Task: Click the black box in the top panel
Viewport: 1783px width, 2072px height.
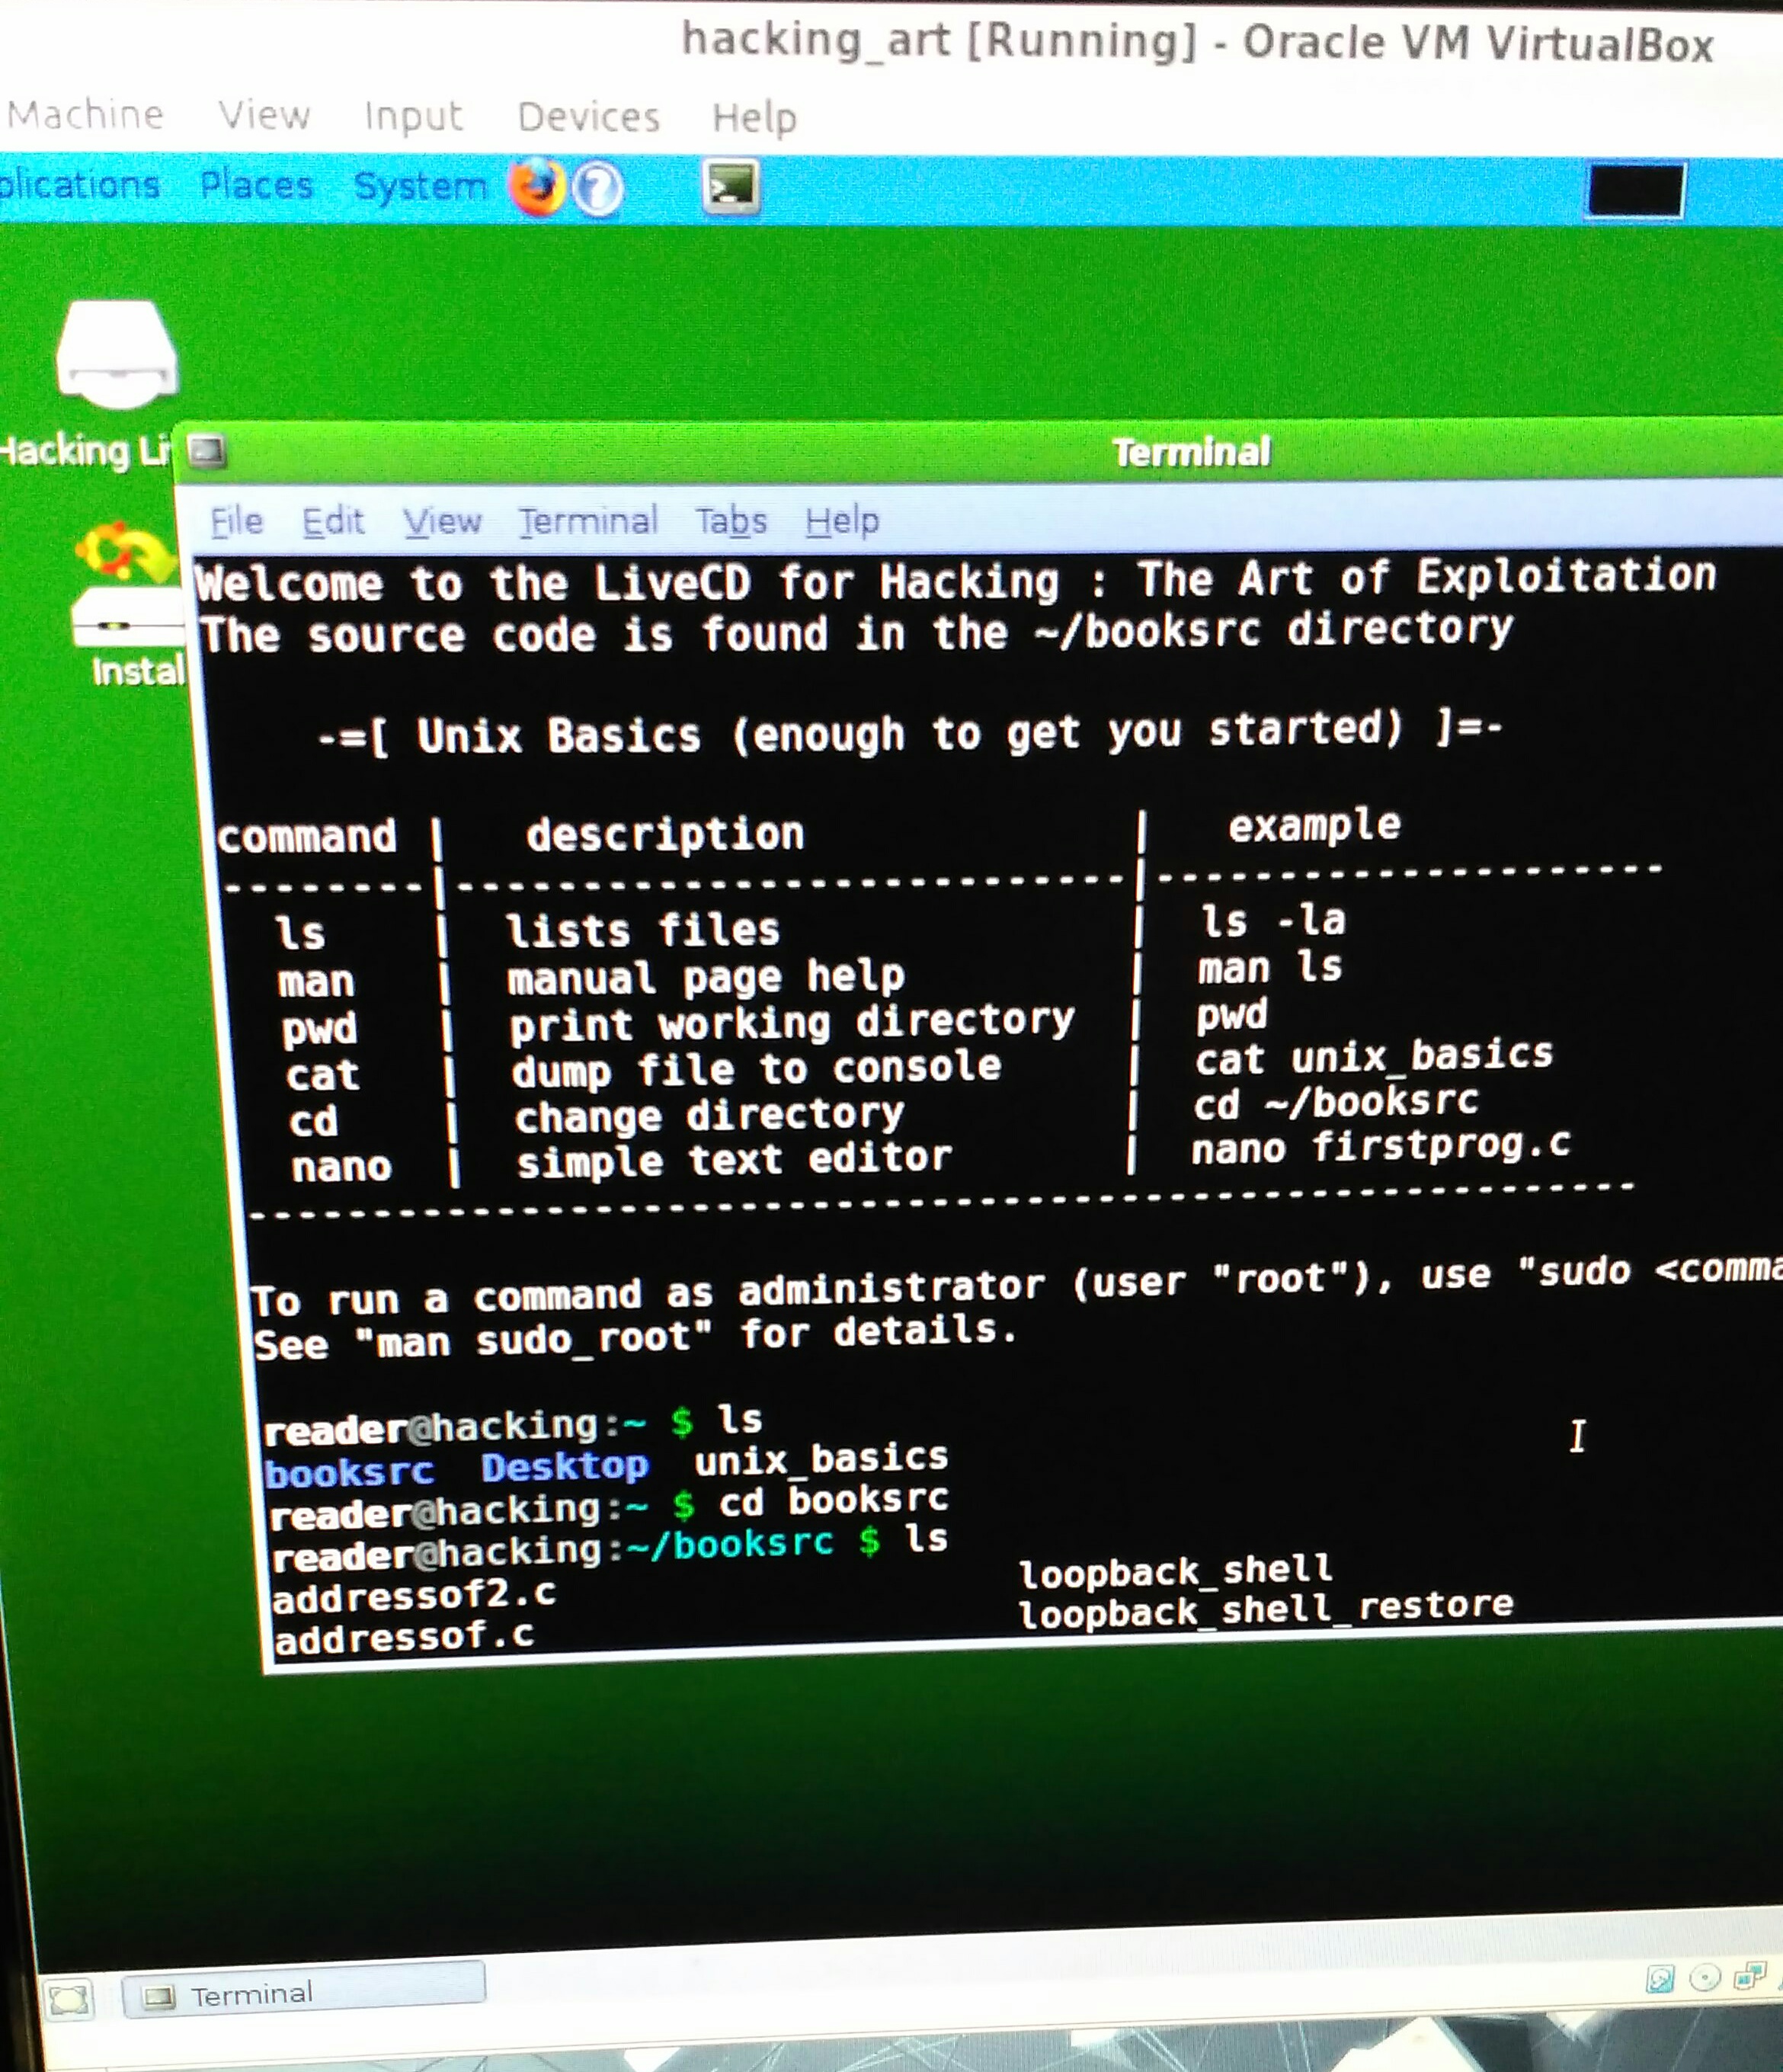Action: coord(1635,189)
